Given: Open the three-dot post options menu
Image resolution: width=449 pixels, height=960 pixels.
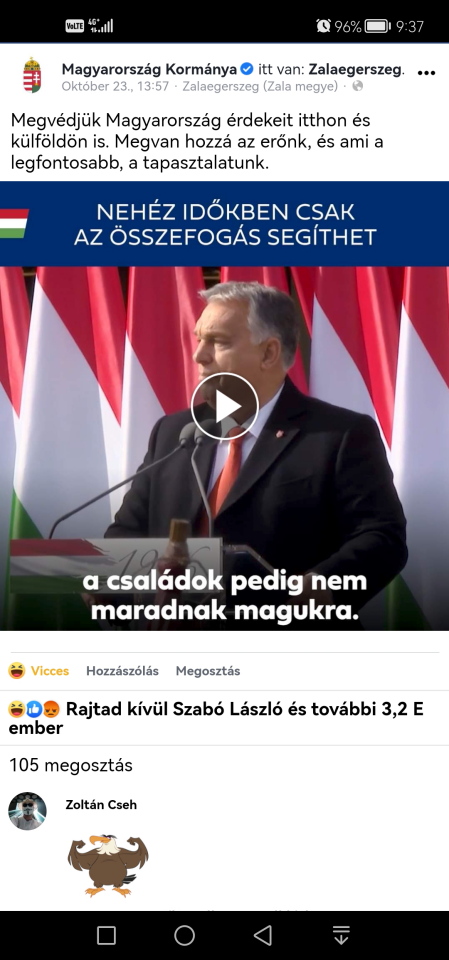Looking at the screenshot, I should pyautogui.click(x=426, y=73).
